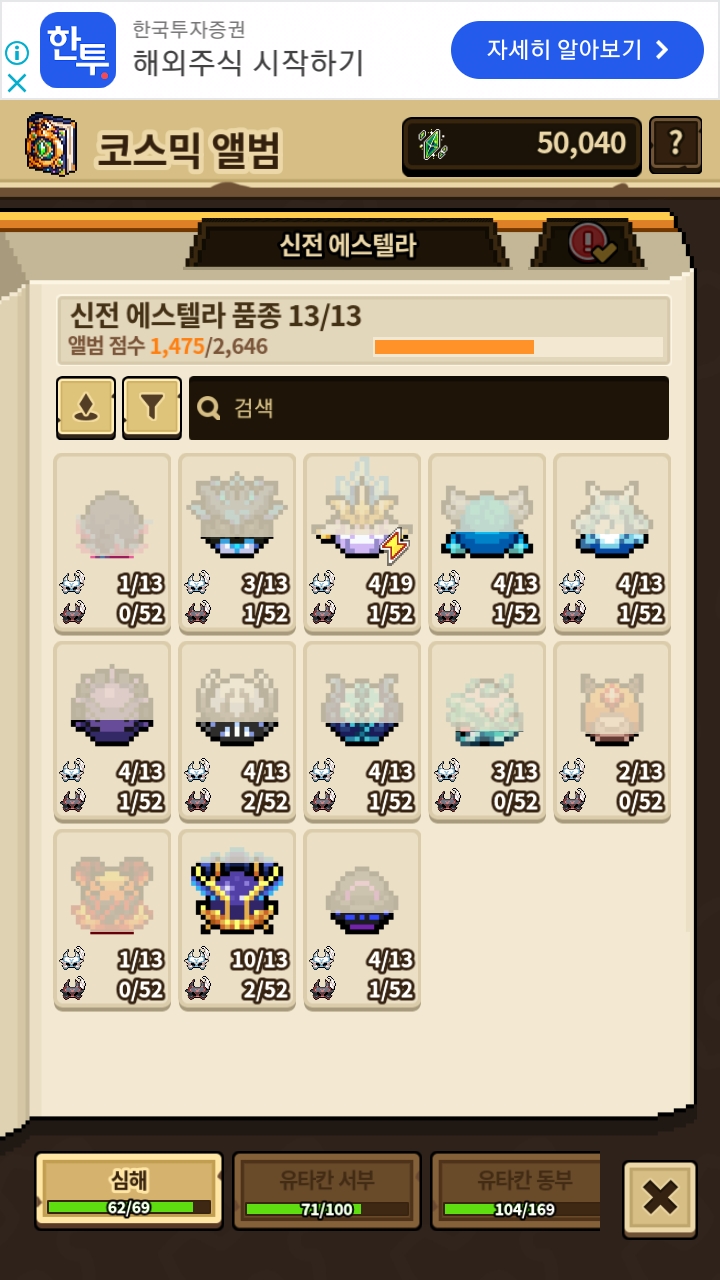Close the album with X button
Screen dimensions: 720x1280
tap(660, 1199)
